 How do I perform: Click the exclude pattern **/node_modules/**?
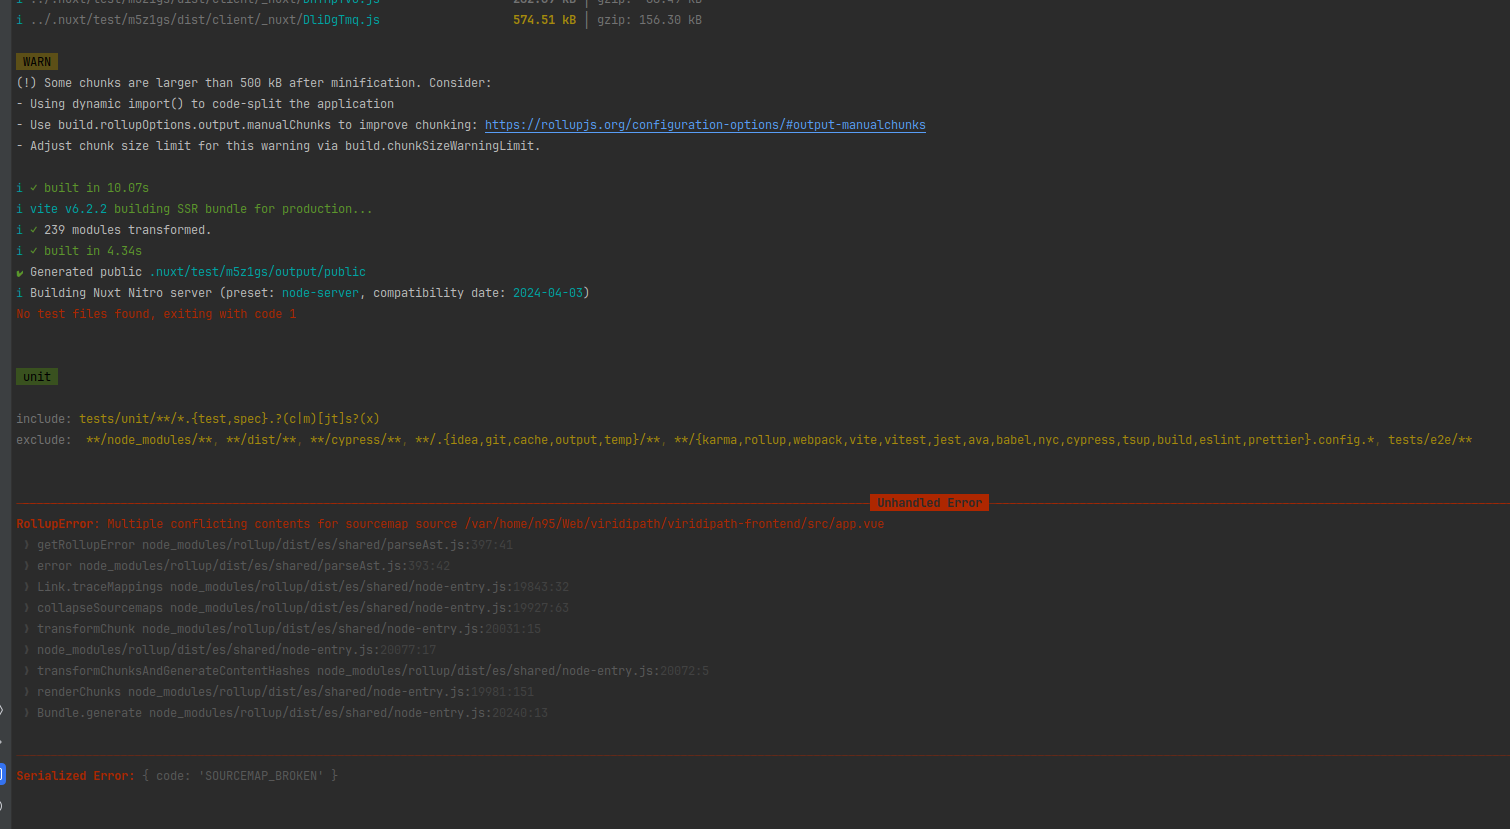point(149,440)
